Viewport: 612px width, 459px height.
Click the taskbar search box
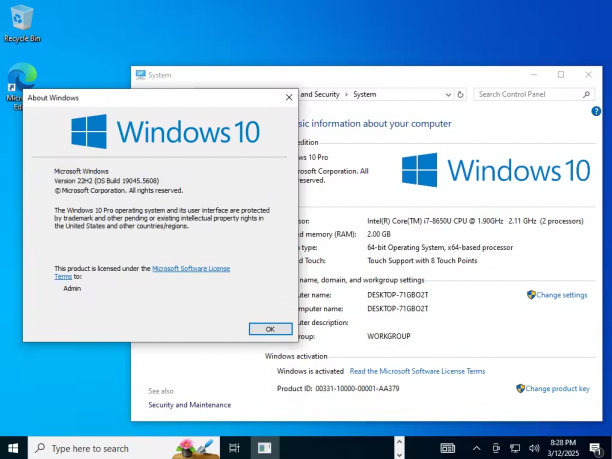tap(123, 448)
